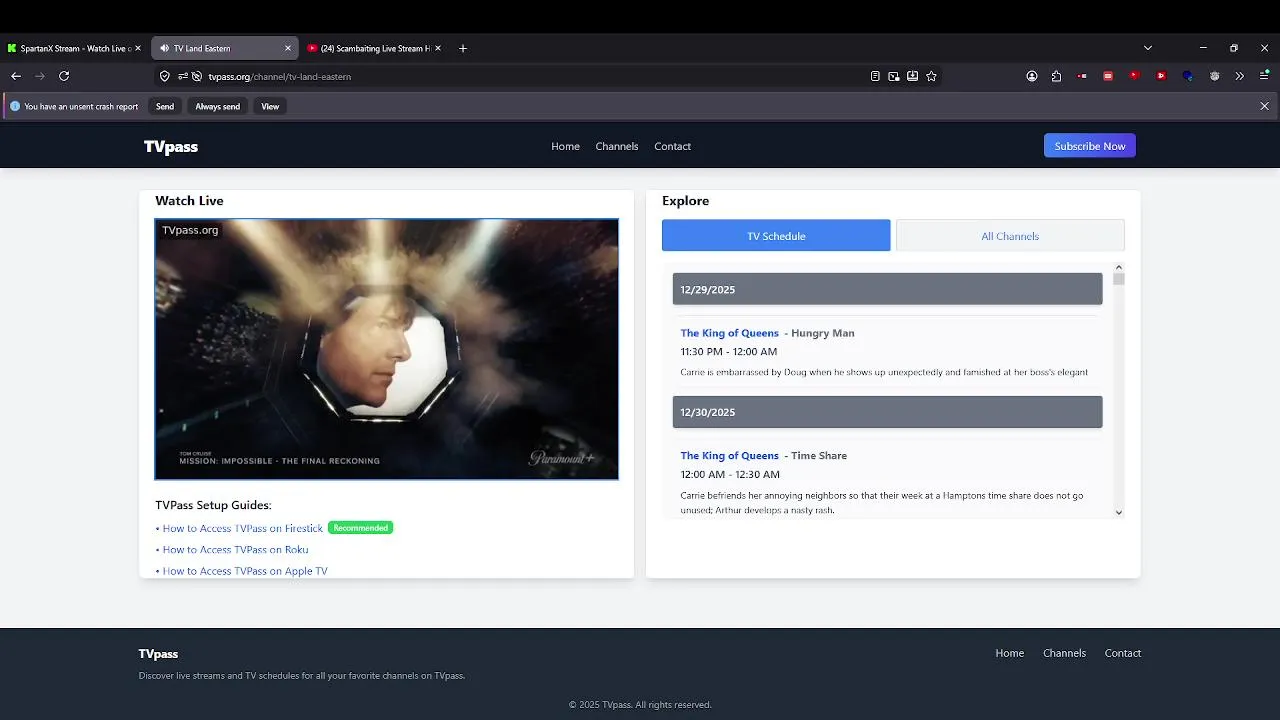Click Always send for crash reports

tap(217, 106)
